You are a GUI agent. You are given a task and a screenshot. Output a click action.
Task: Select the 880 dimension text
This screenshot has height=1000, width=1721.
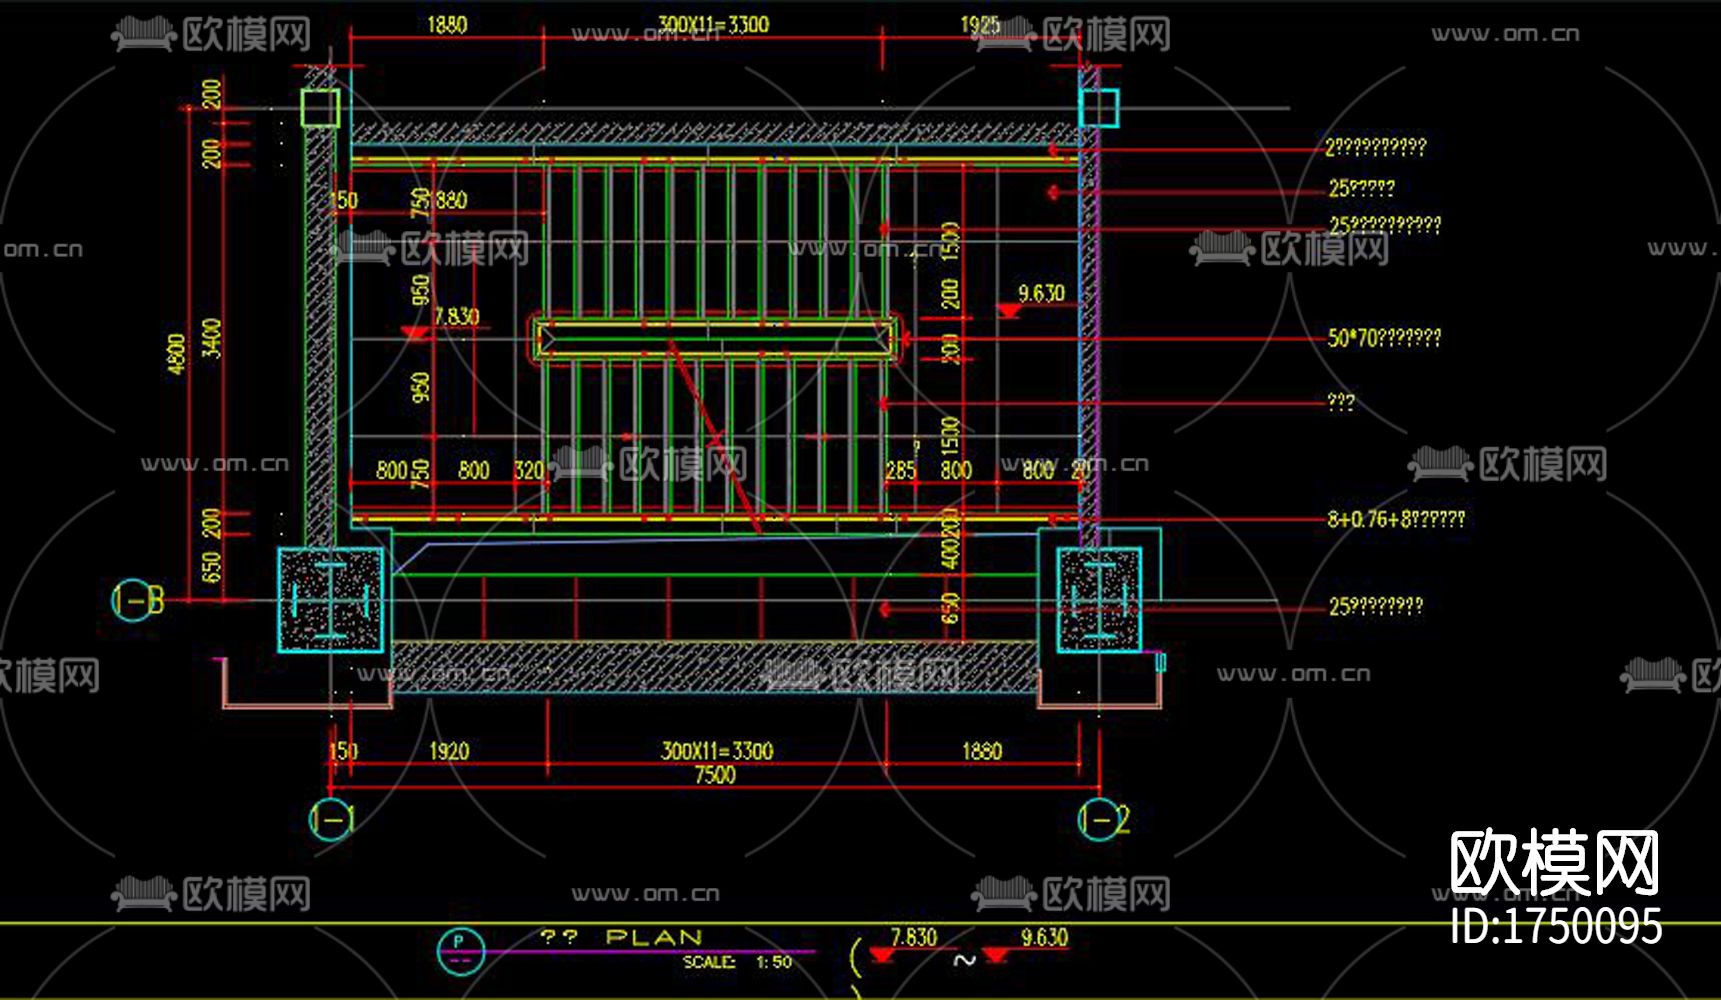451,200
